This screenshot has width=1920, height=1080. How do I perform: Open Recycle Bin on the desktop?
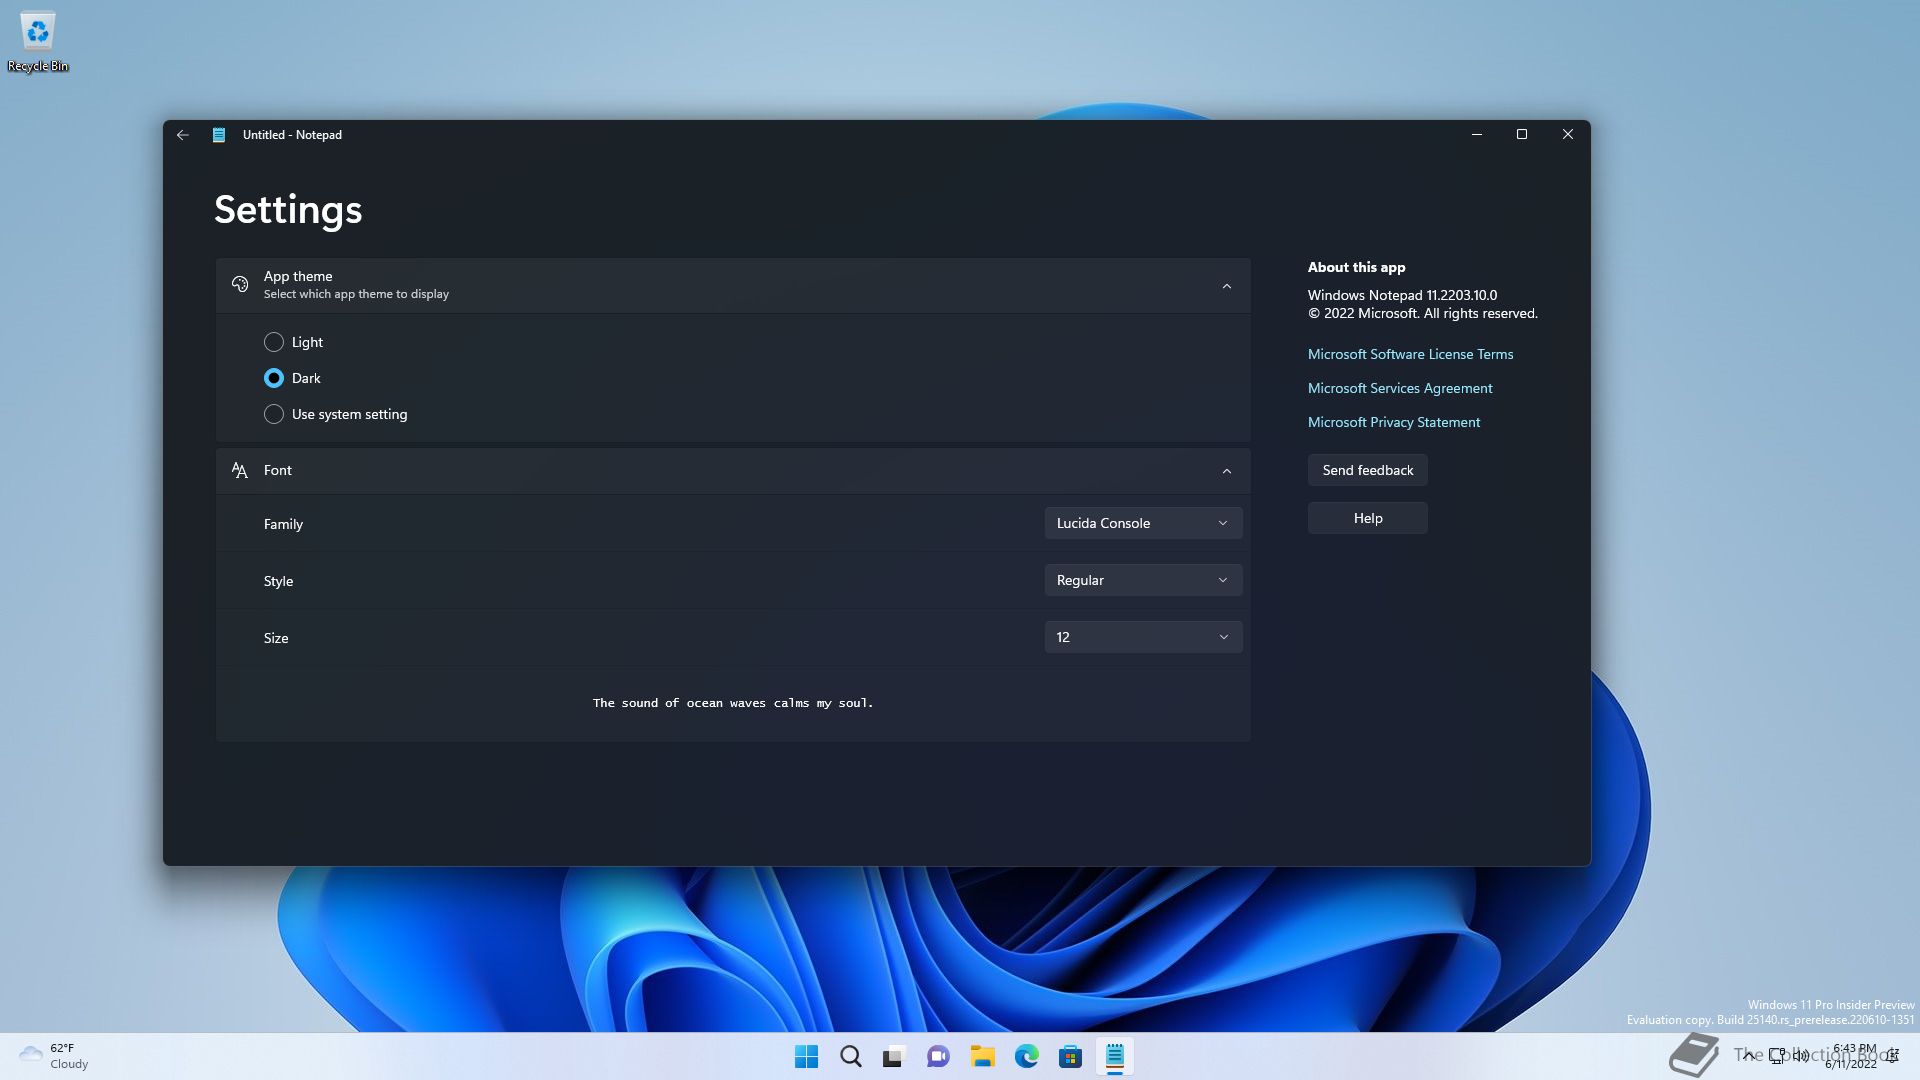38,42
